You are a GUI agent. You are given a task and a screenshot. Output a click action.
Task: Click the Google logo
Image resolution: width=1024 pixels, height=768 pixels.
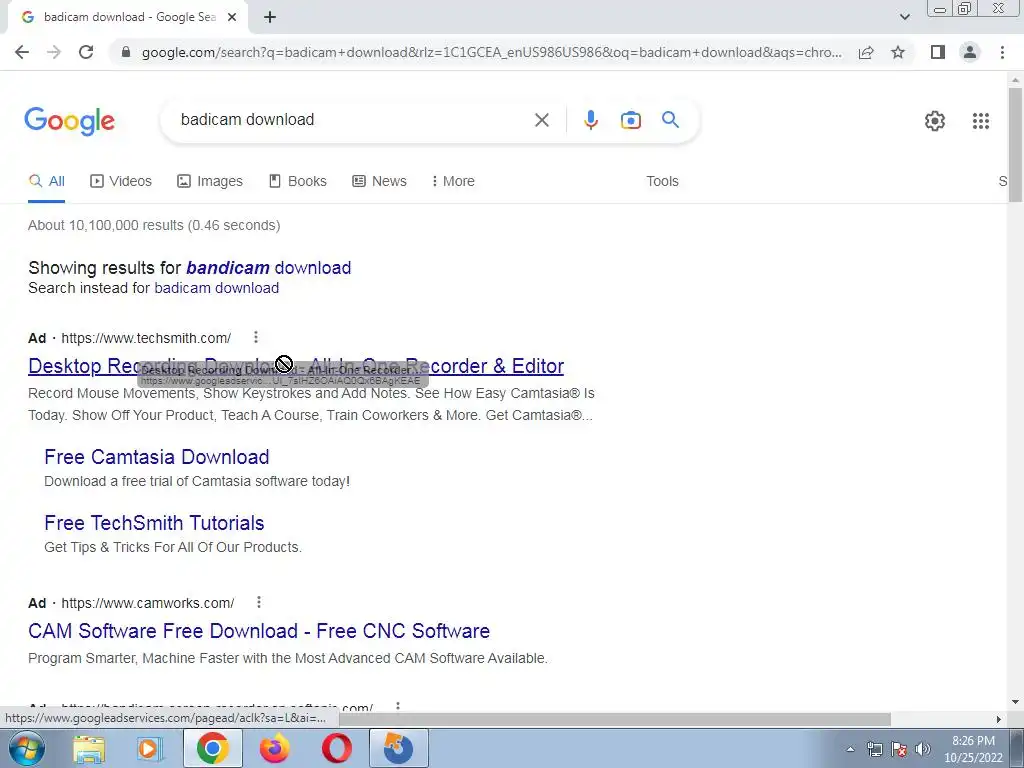pos(69,121)
